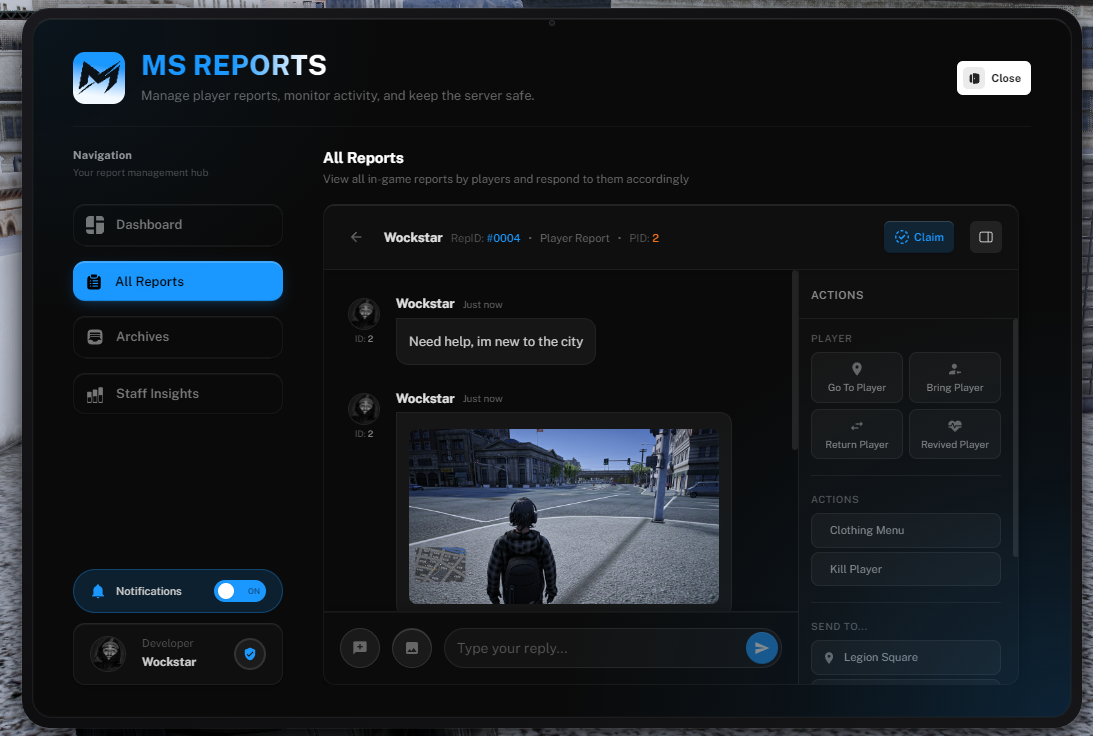Image resolution: width=1093 pixels, height=736 pixels.
Task: Click the actions panel scrollbar
Action: (1015, 438)
